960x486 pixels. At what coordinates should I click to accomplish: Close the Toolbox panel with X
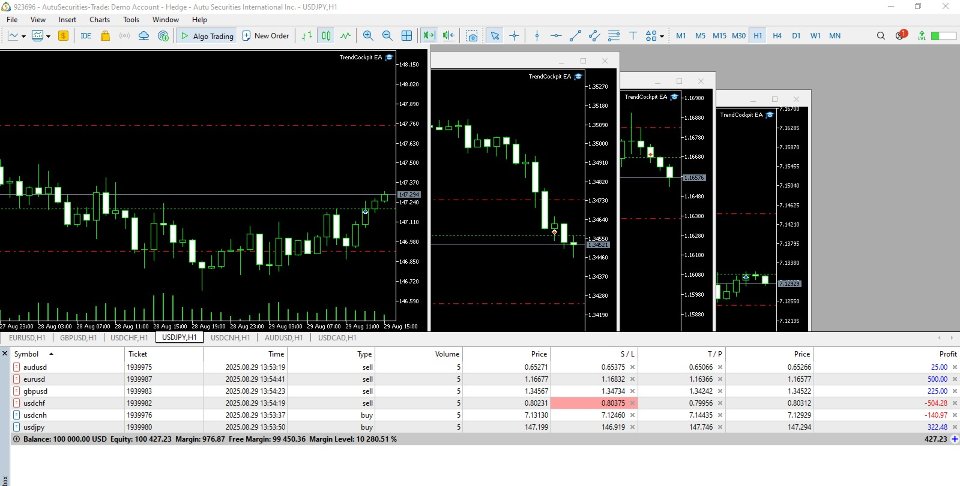[x=4, y=354]
